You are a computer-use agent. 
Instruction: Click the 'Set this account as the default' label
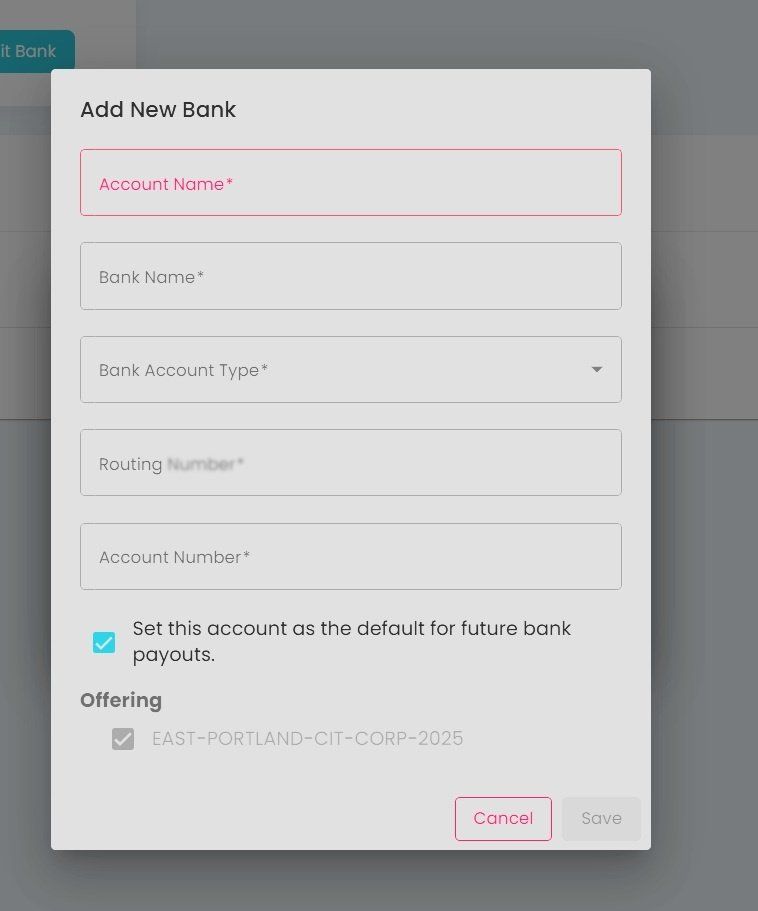pyautogui.click(x=351, y=641)
